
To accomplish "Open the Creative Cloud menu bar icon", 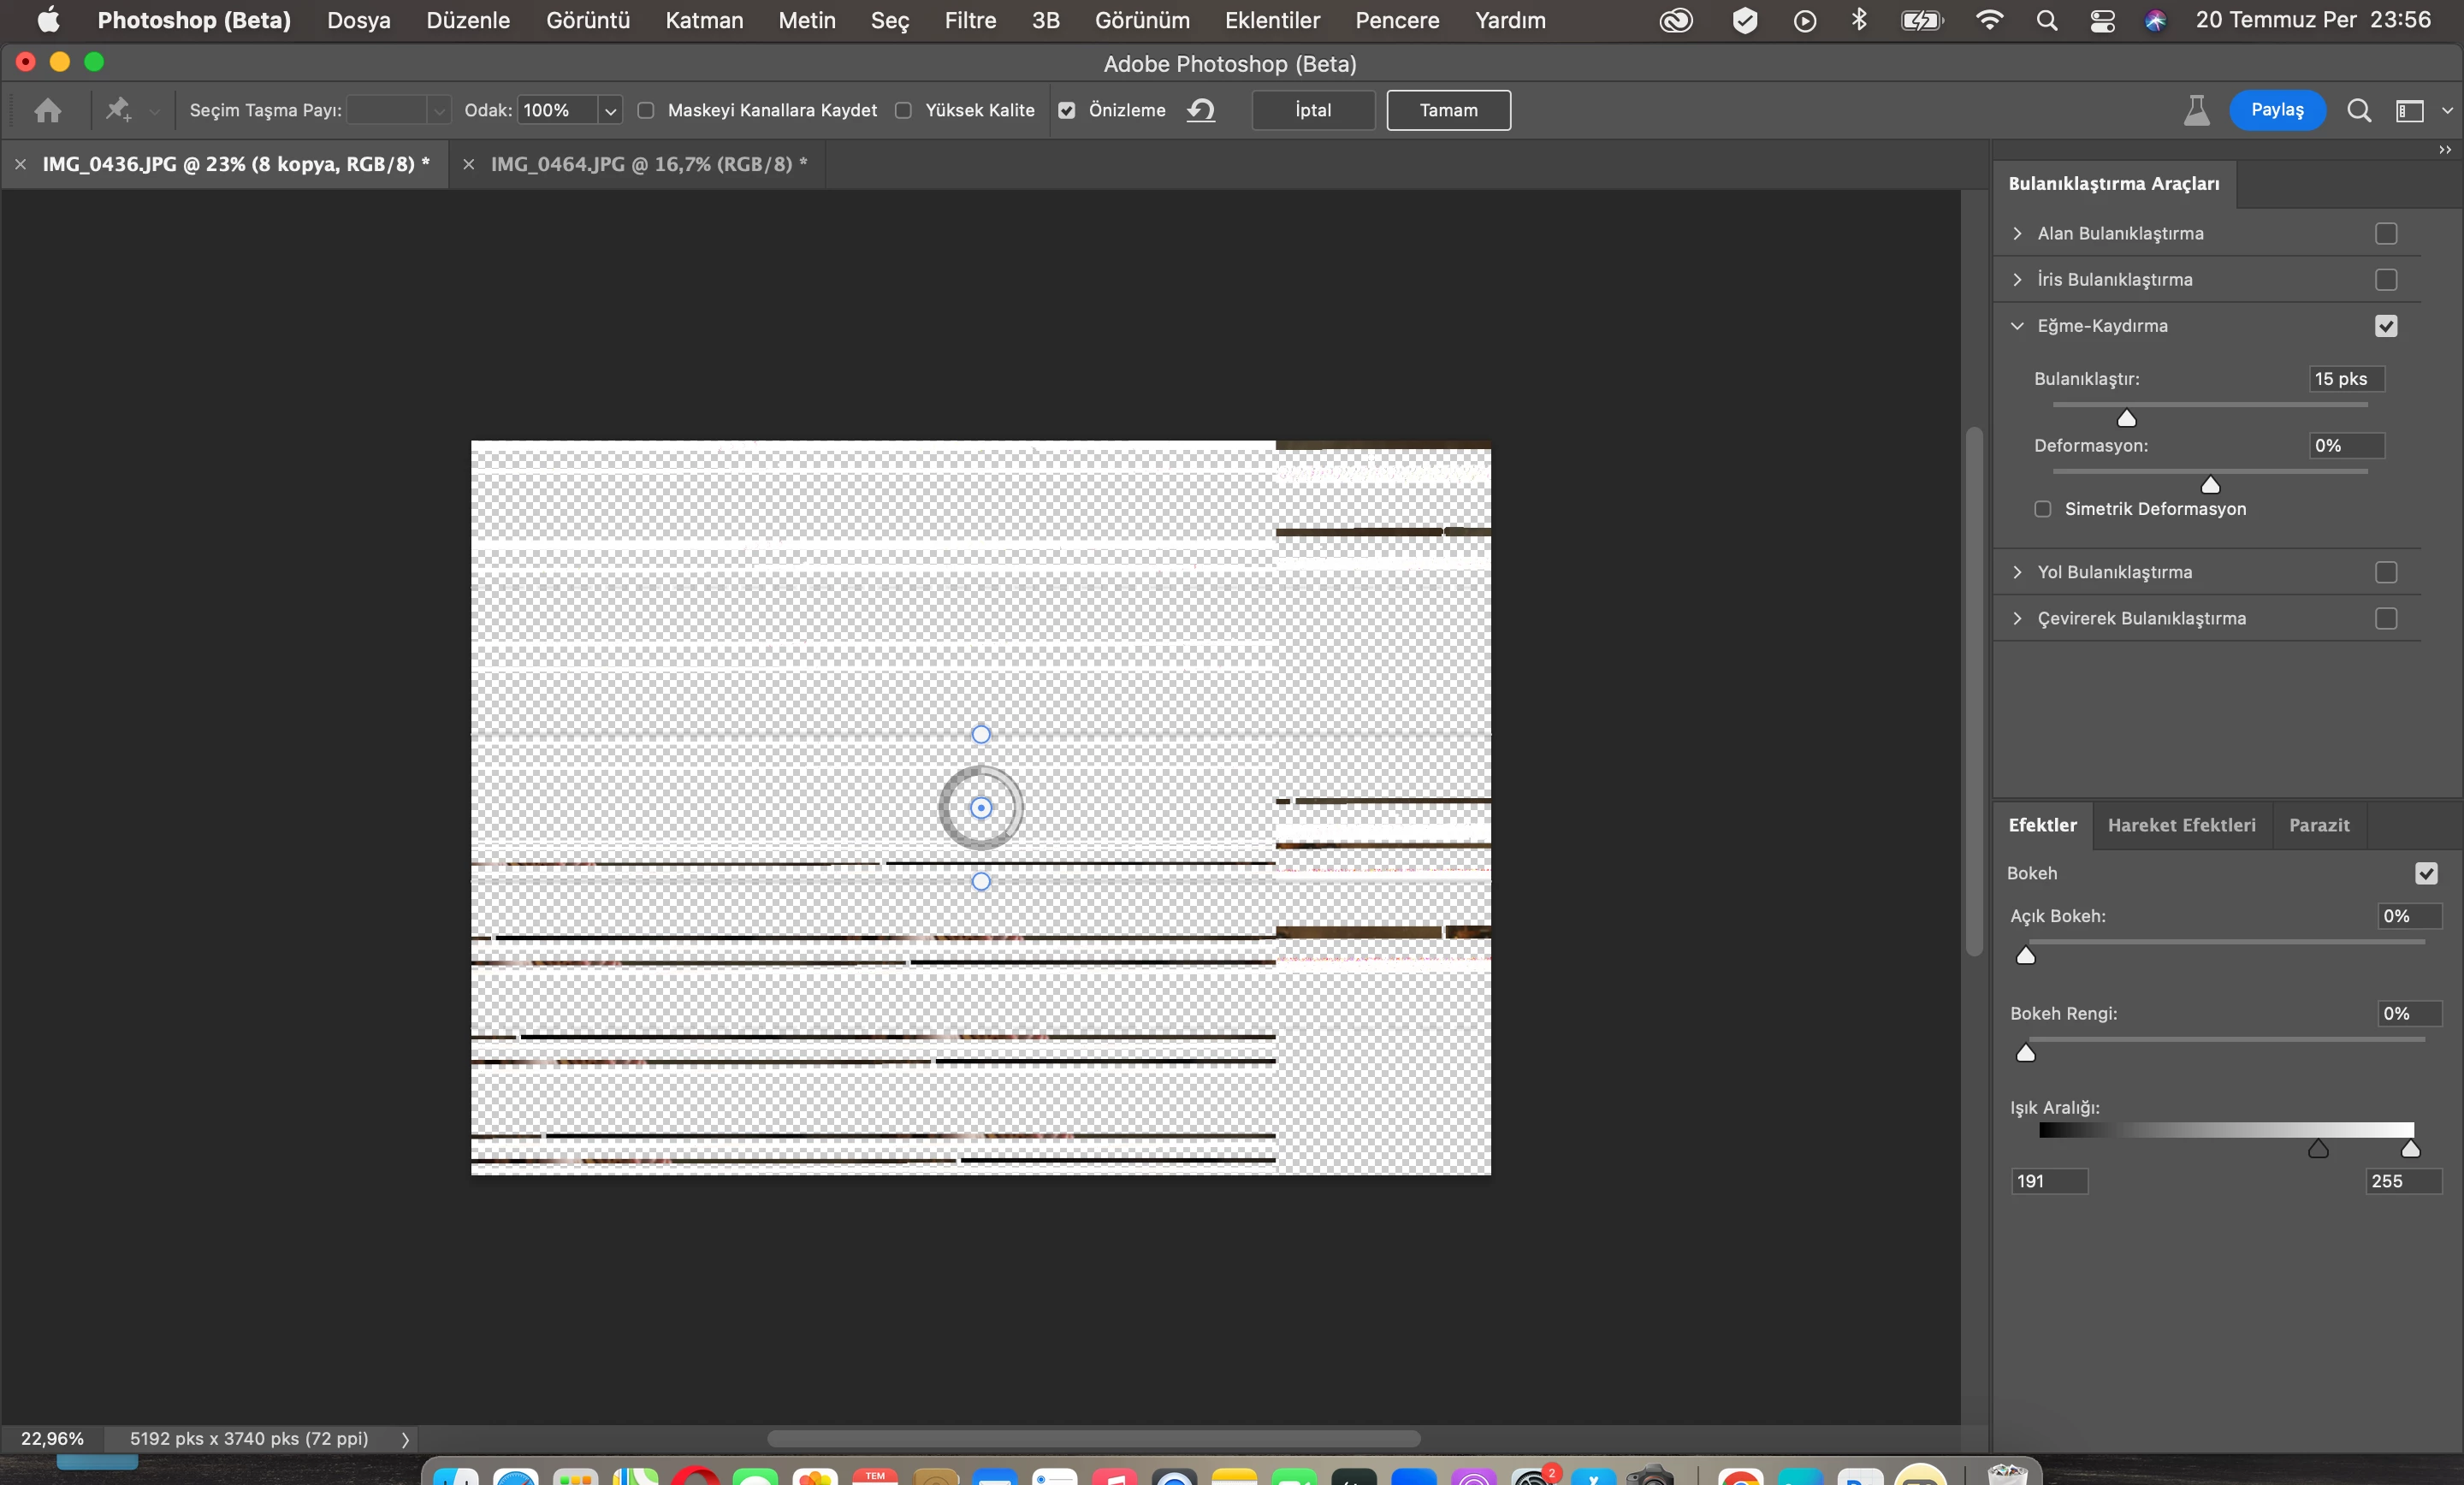I will click(1676, 20).
